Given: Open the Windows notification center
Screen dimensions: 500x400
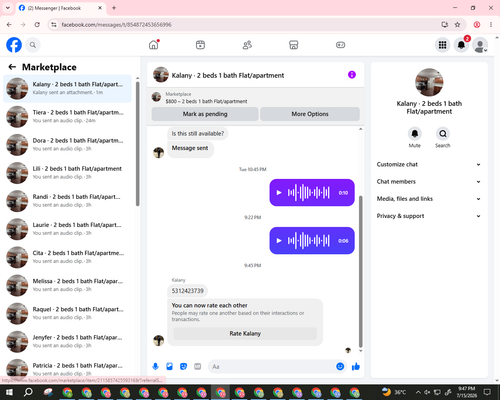Looking at the screenshot, I should 487,392.
